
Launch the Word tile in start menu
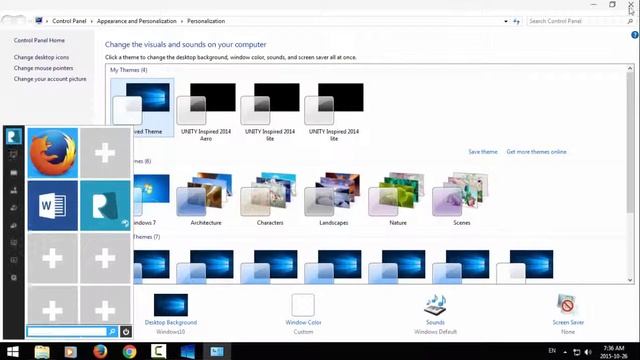tap(53, 206)
